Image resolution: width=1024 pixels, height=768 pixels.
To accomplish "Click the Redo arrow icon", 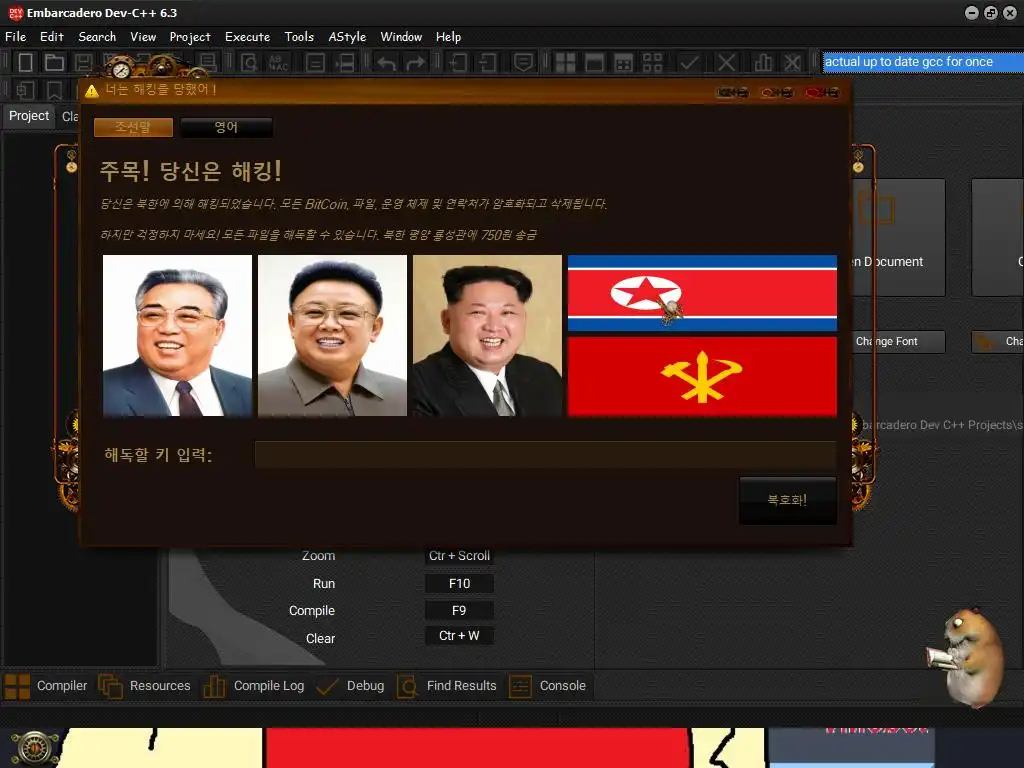I will coord(415,63).
